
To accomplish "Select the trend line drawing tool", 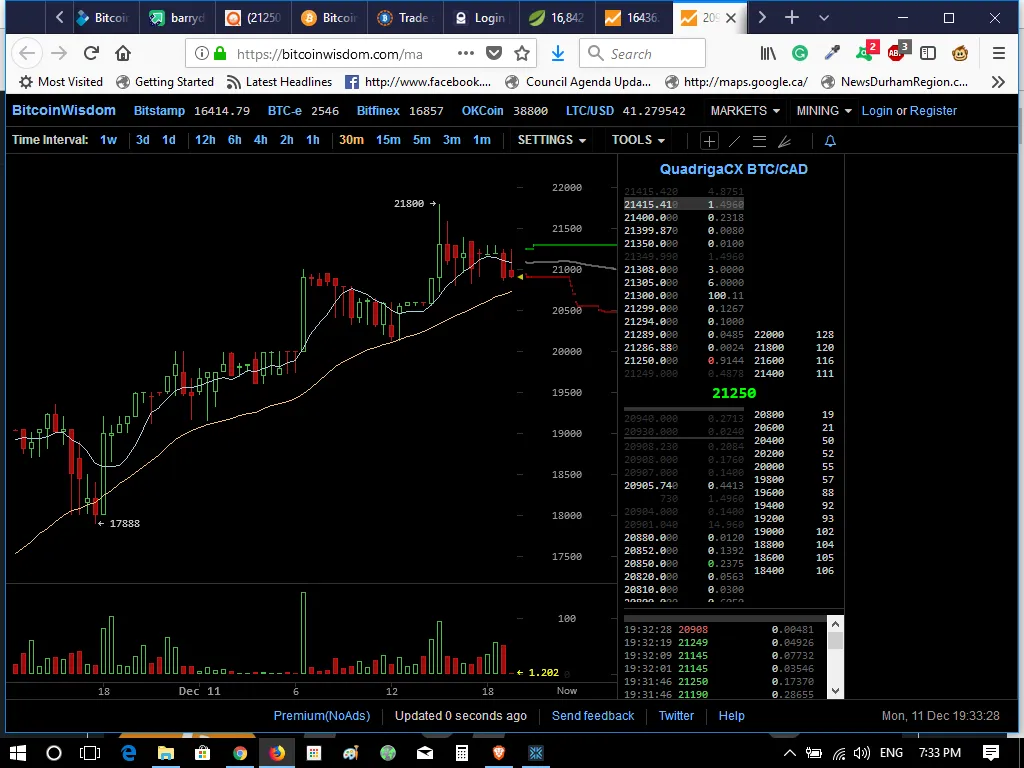I will (735, 140).
